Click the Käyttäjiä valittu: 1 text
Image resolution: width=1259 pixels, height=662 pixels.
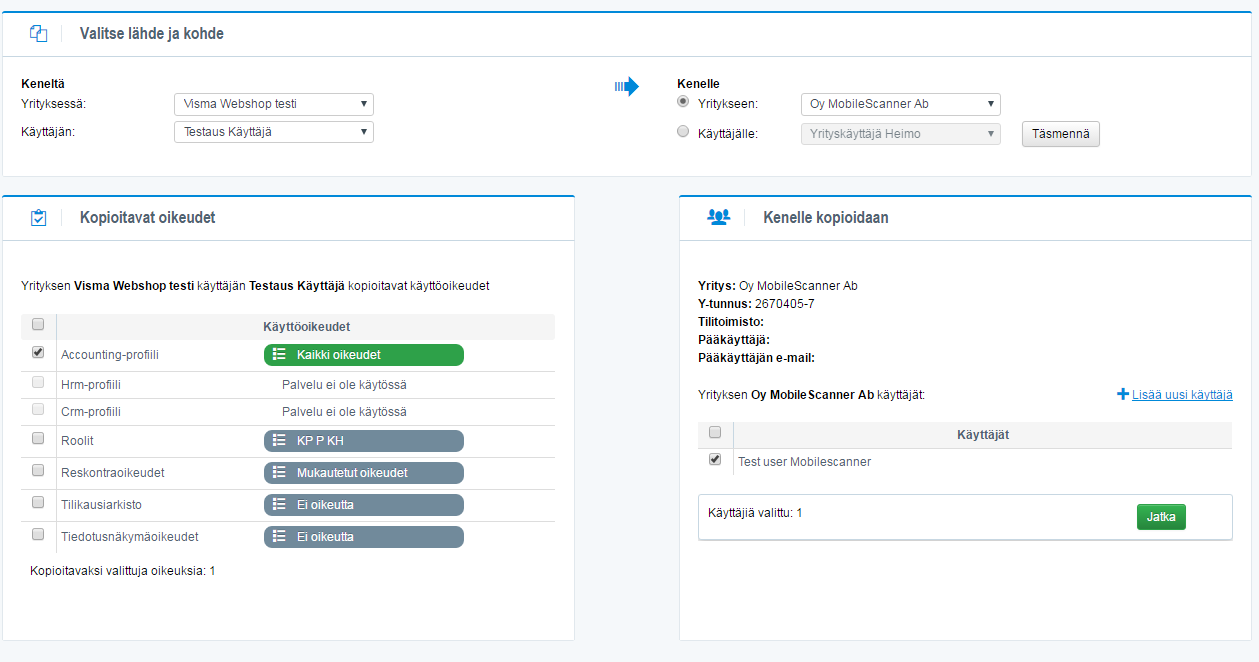[755, 513]
